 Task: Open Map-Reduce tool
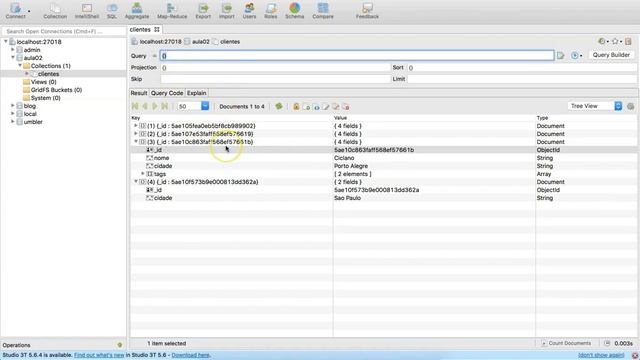(x=172, y=11)
